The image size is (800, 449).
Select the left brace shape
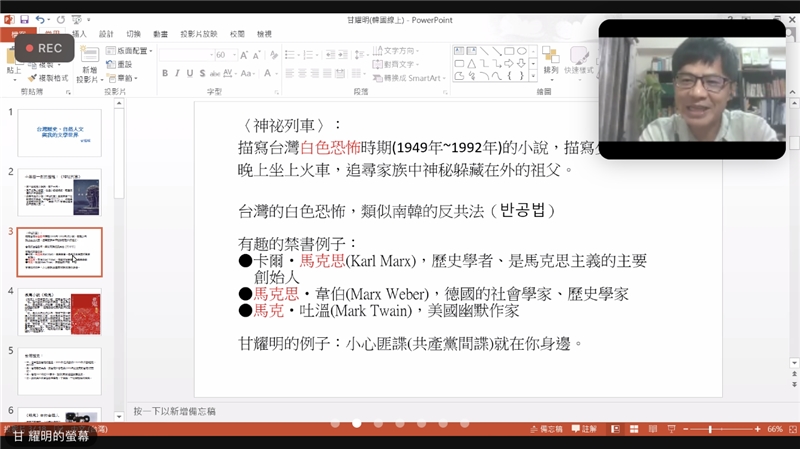click(509, 76)
